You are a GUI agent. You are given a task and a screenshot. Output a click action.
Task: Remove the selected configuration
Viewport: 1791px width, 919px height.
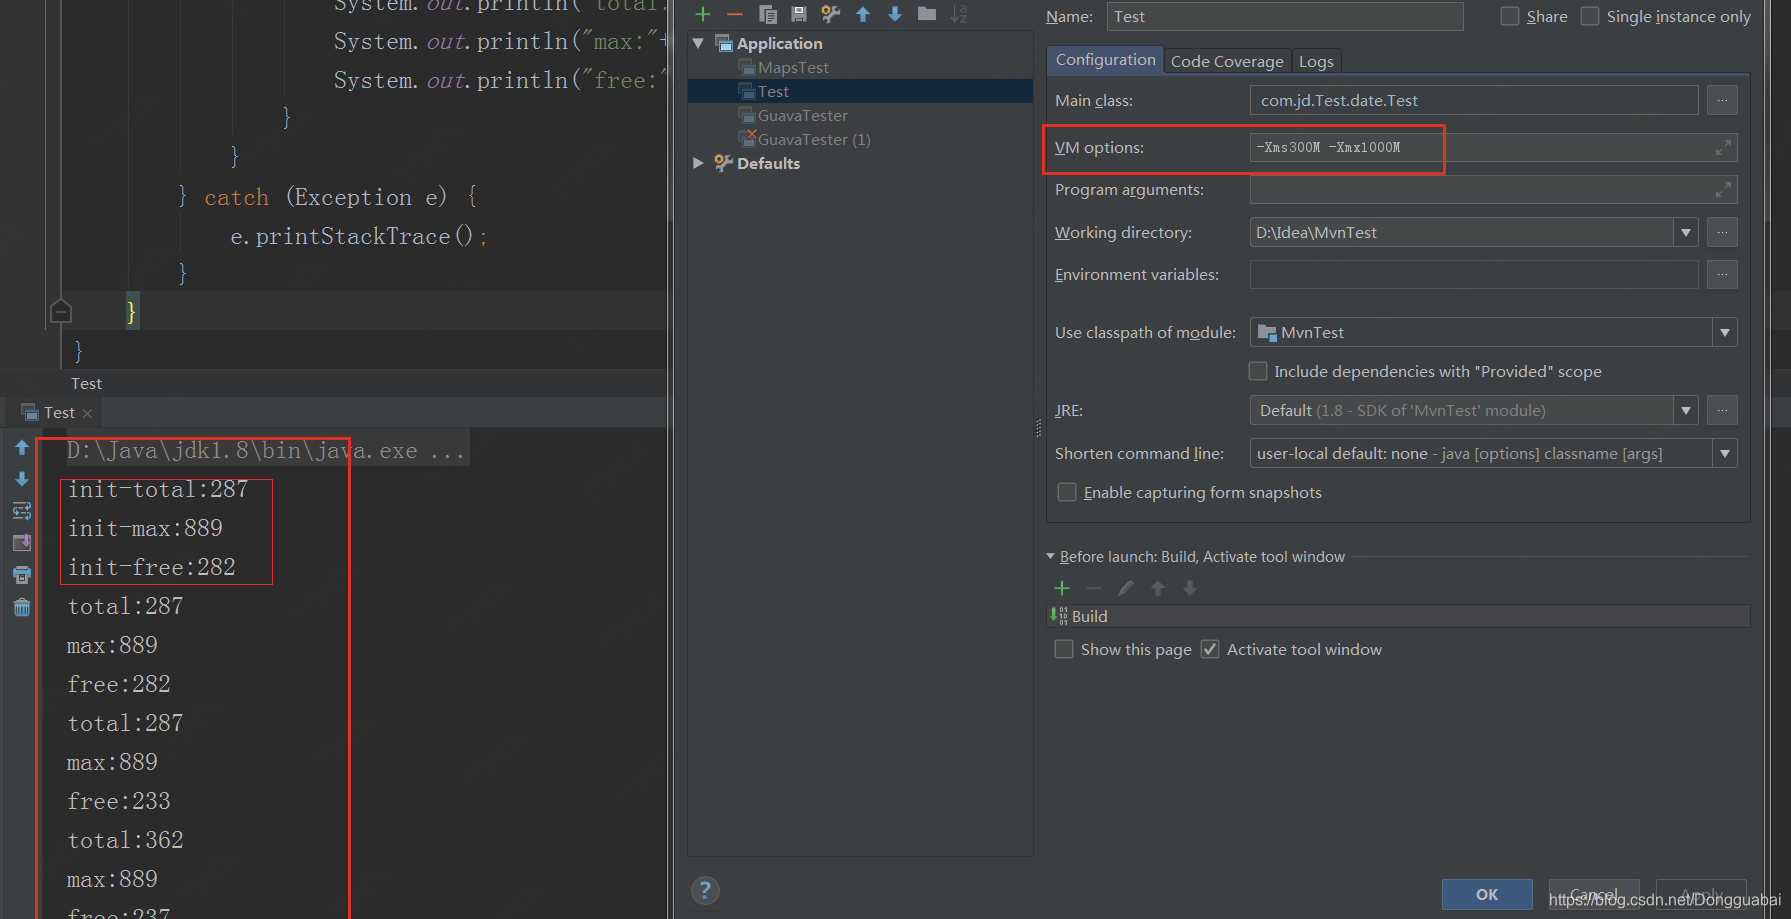coord(735,14)
